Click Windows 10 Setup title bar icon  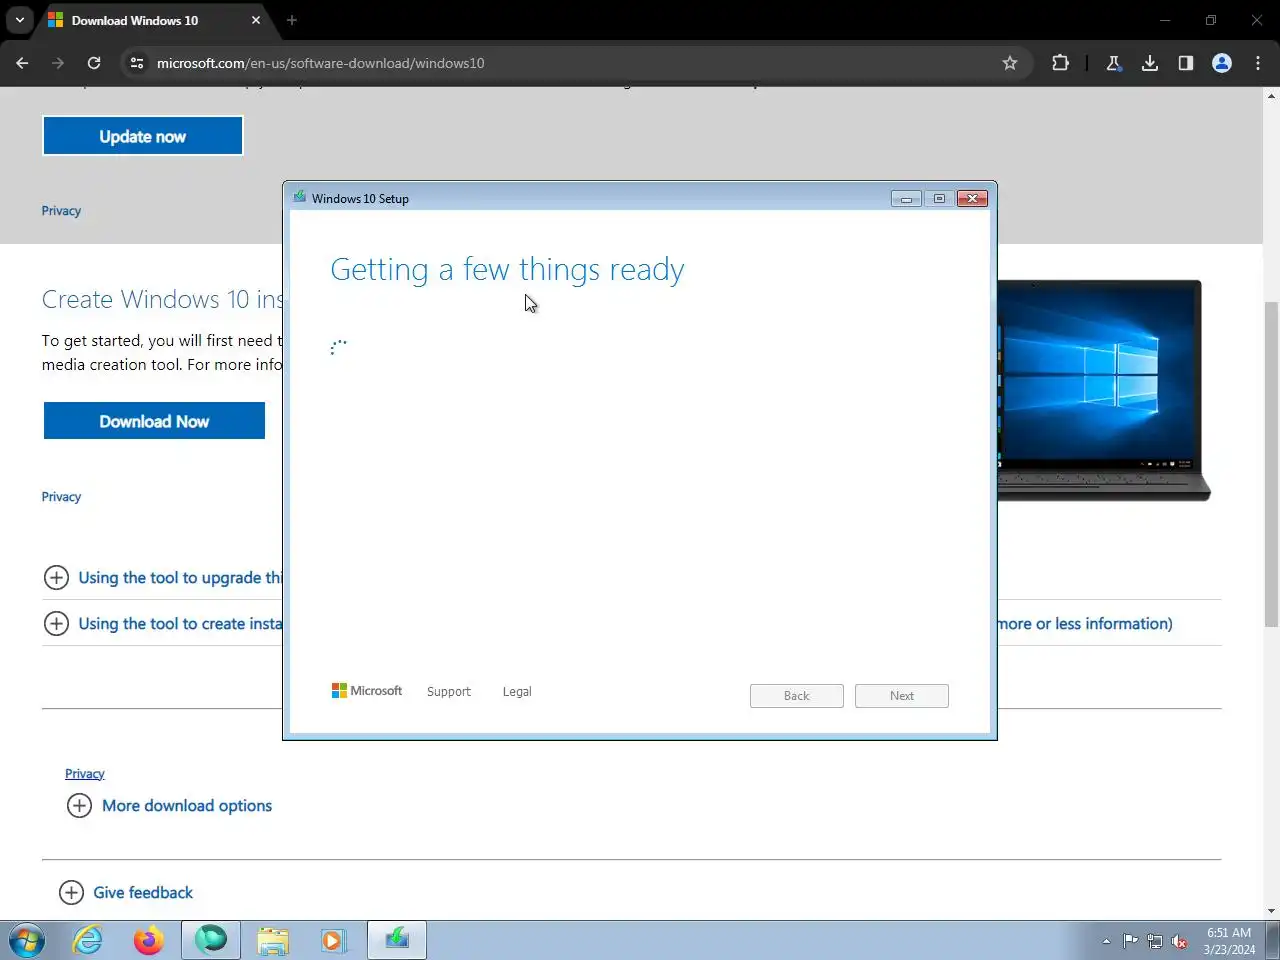click(x=299, y=197)
